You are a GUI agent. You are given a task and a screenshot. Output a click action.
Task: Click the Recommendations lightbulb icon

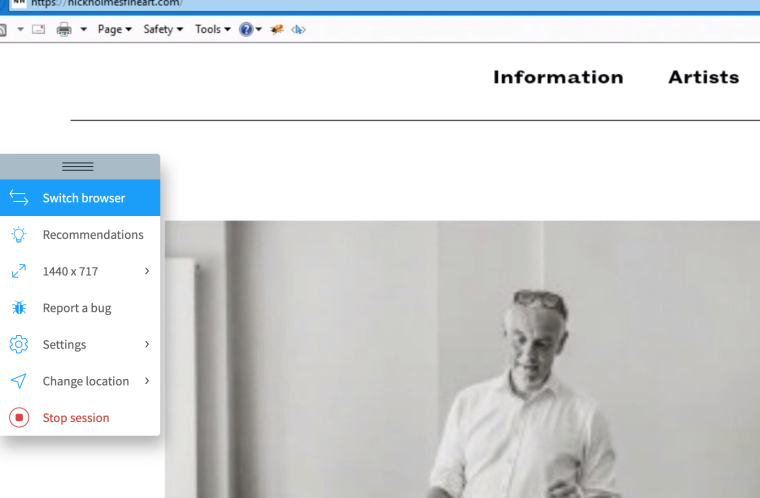pos(19,235)
